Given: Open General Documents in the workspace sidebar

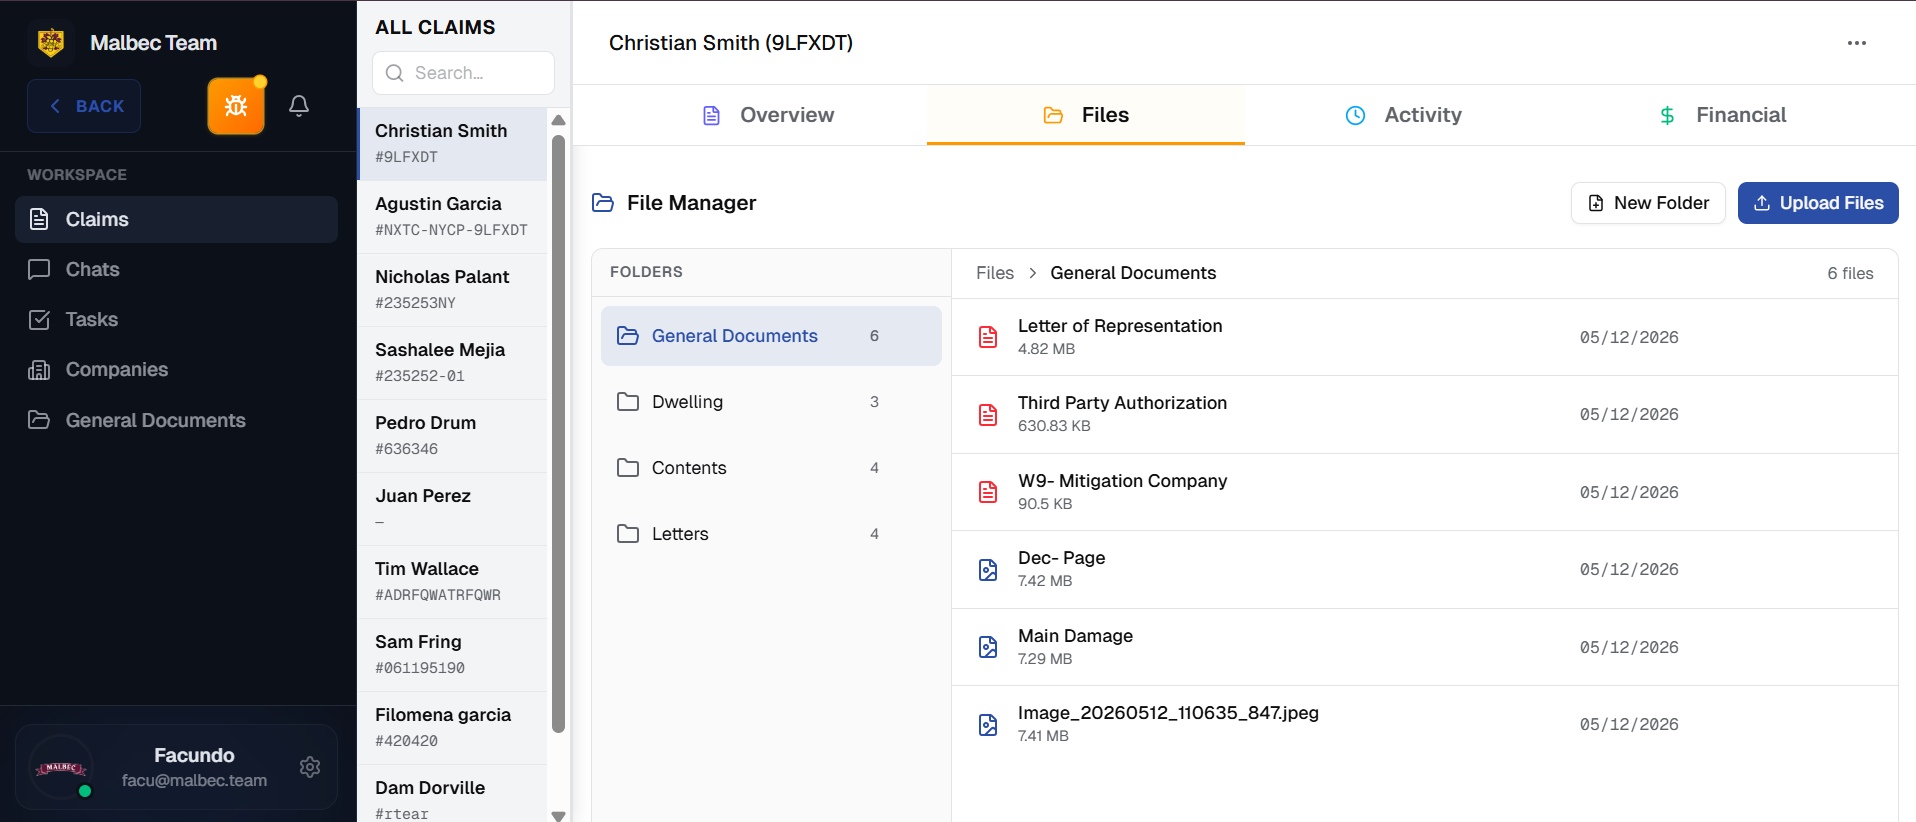Looking at the screenshot, I should tap(176, 420).
